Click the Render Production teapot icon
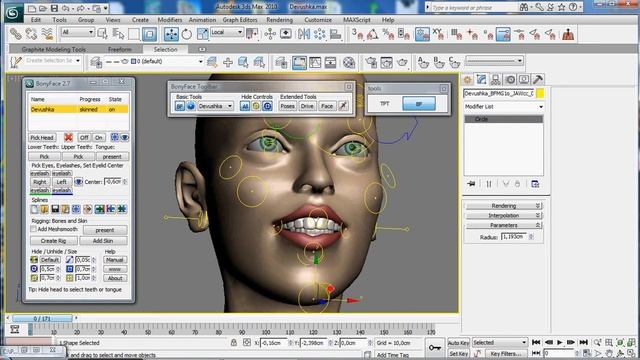 402,62
